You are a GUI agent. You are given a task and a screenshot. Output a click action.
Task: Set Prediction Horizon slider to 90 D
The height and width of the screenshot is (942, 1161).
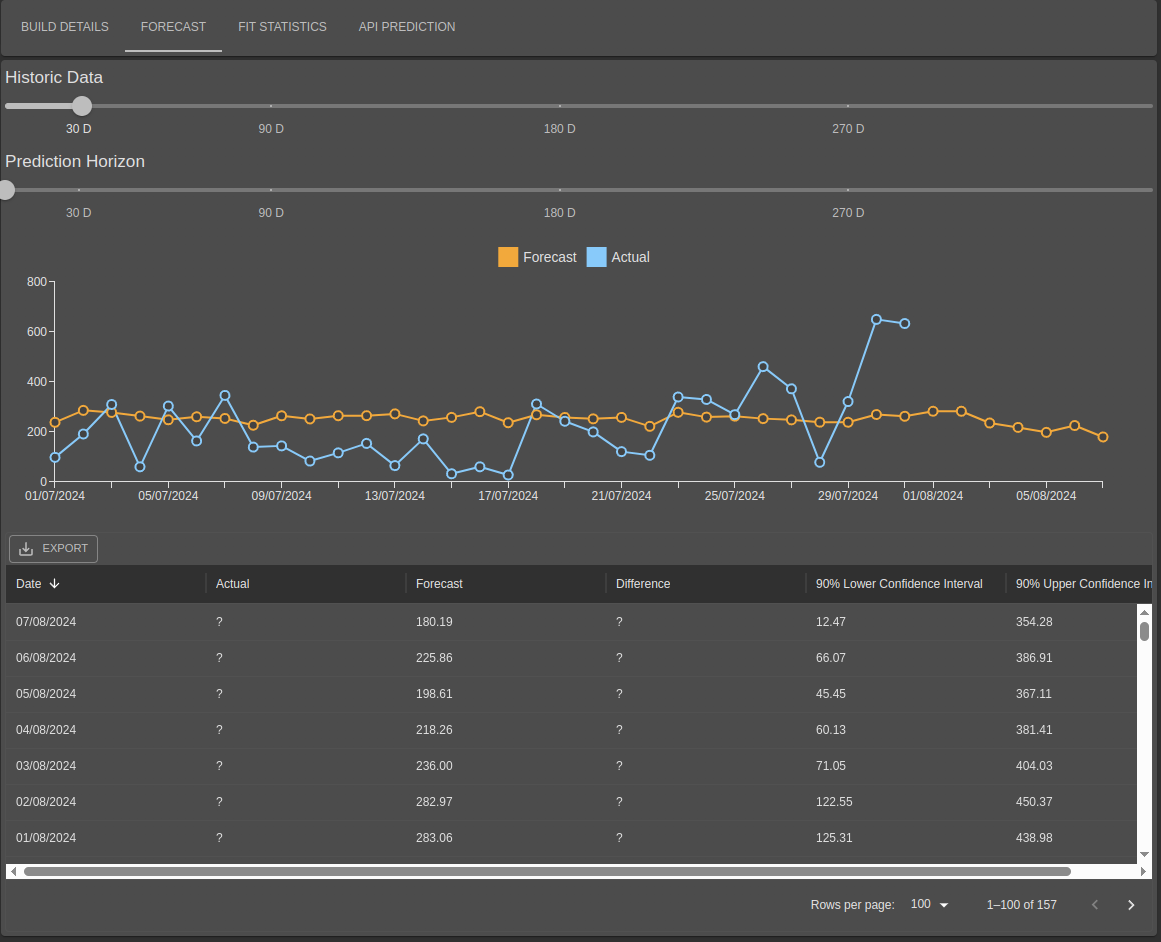pyautogui.click(x=271, y=190)
